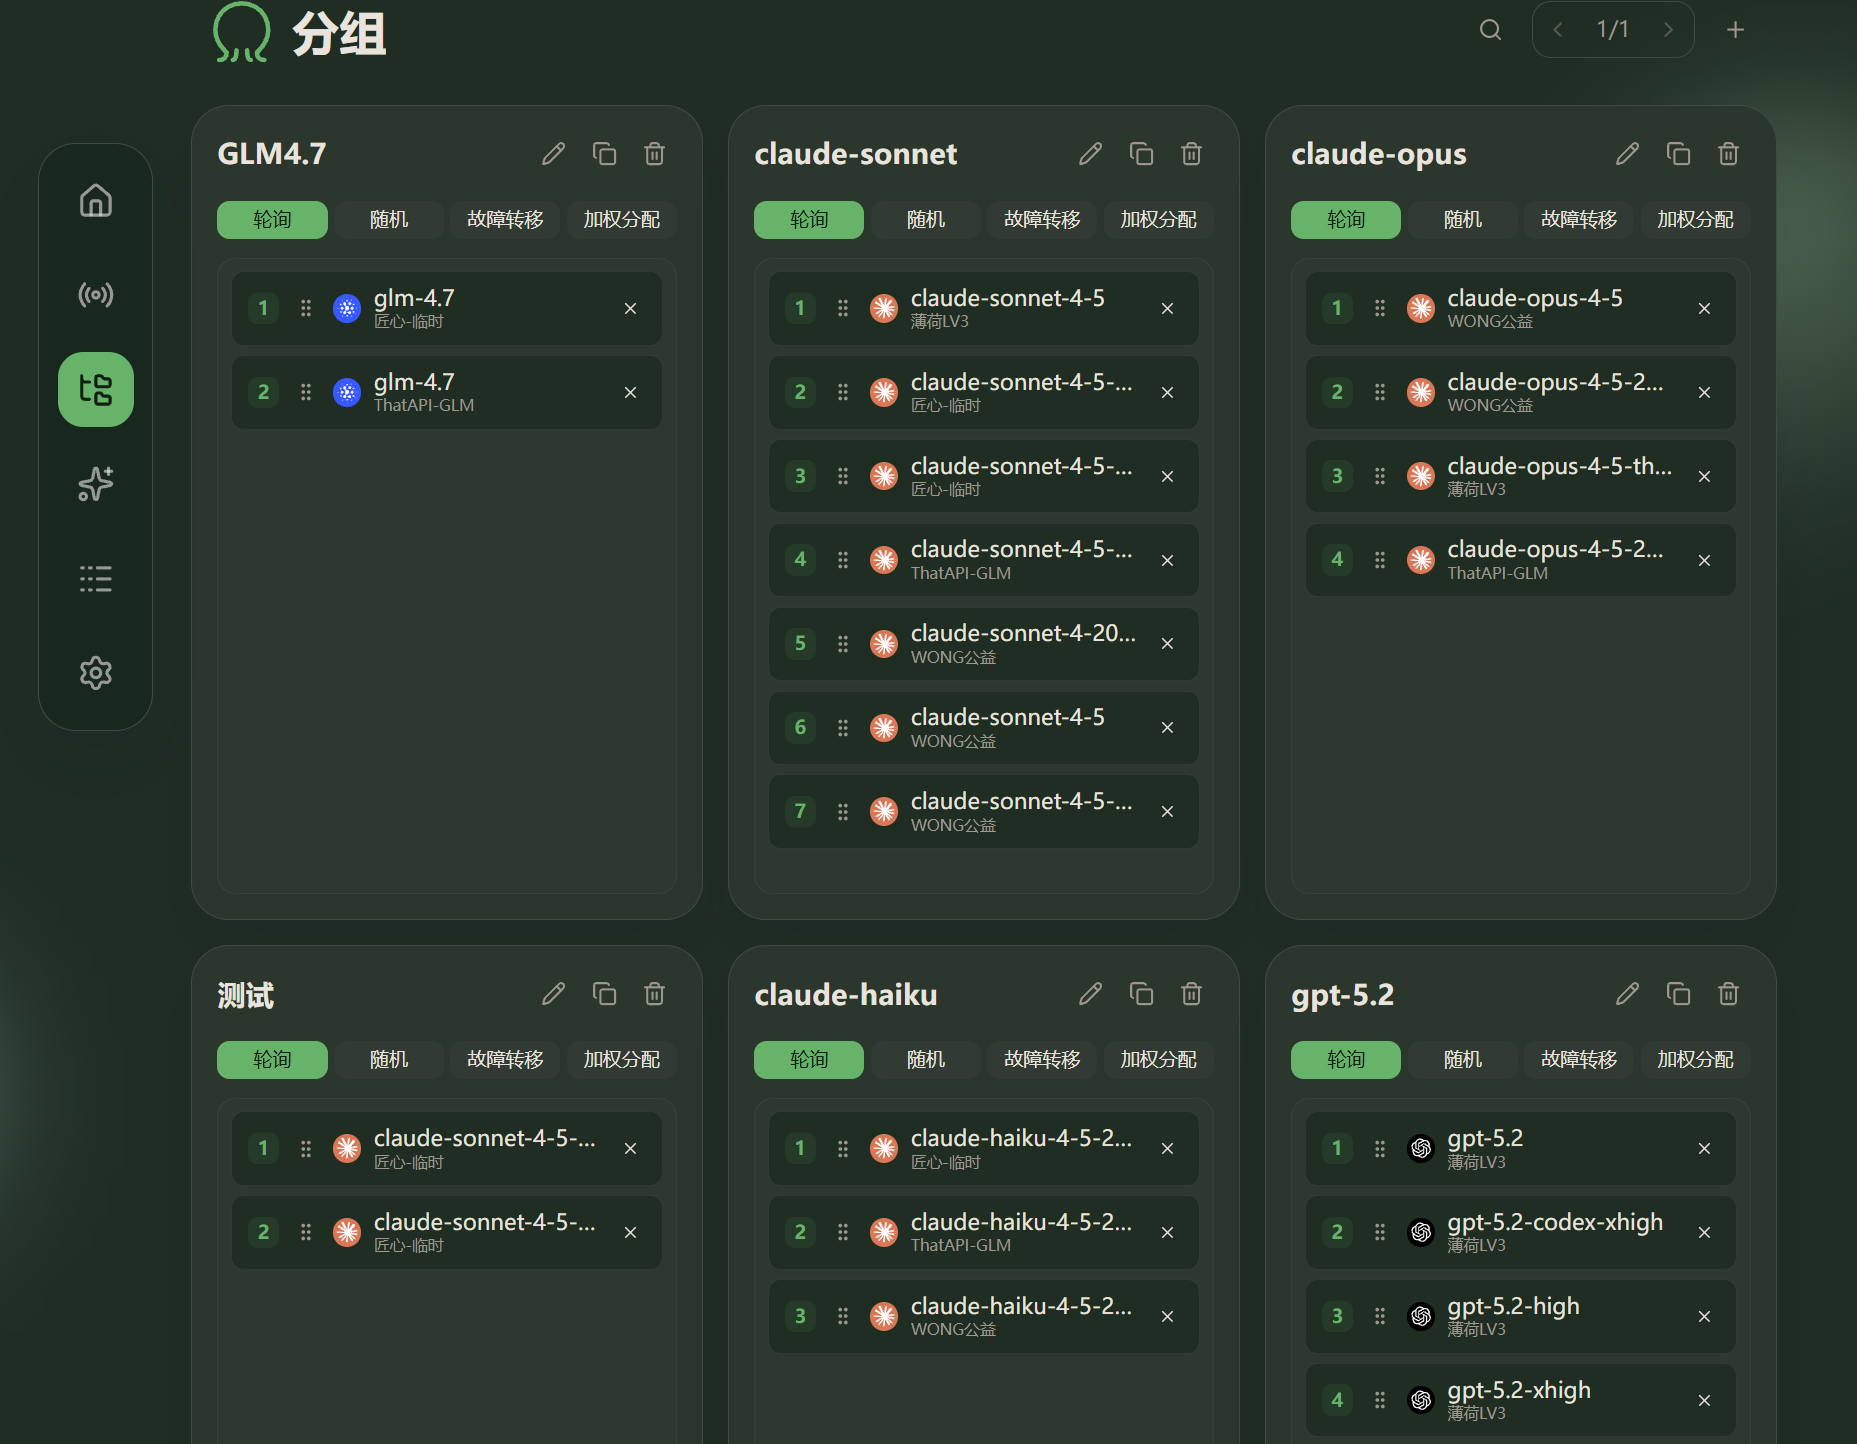
Task: Open the active groups tab in sidebar
Action: (96, 390)
